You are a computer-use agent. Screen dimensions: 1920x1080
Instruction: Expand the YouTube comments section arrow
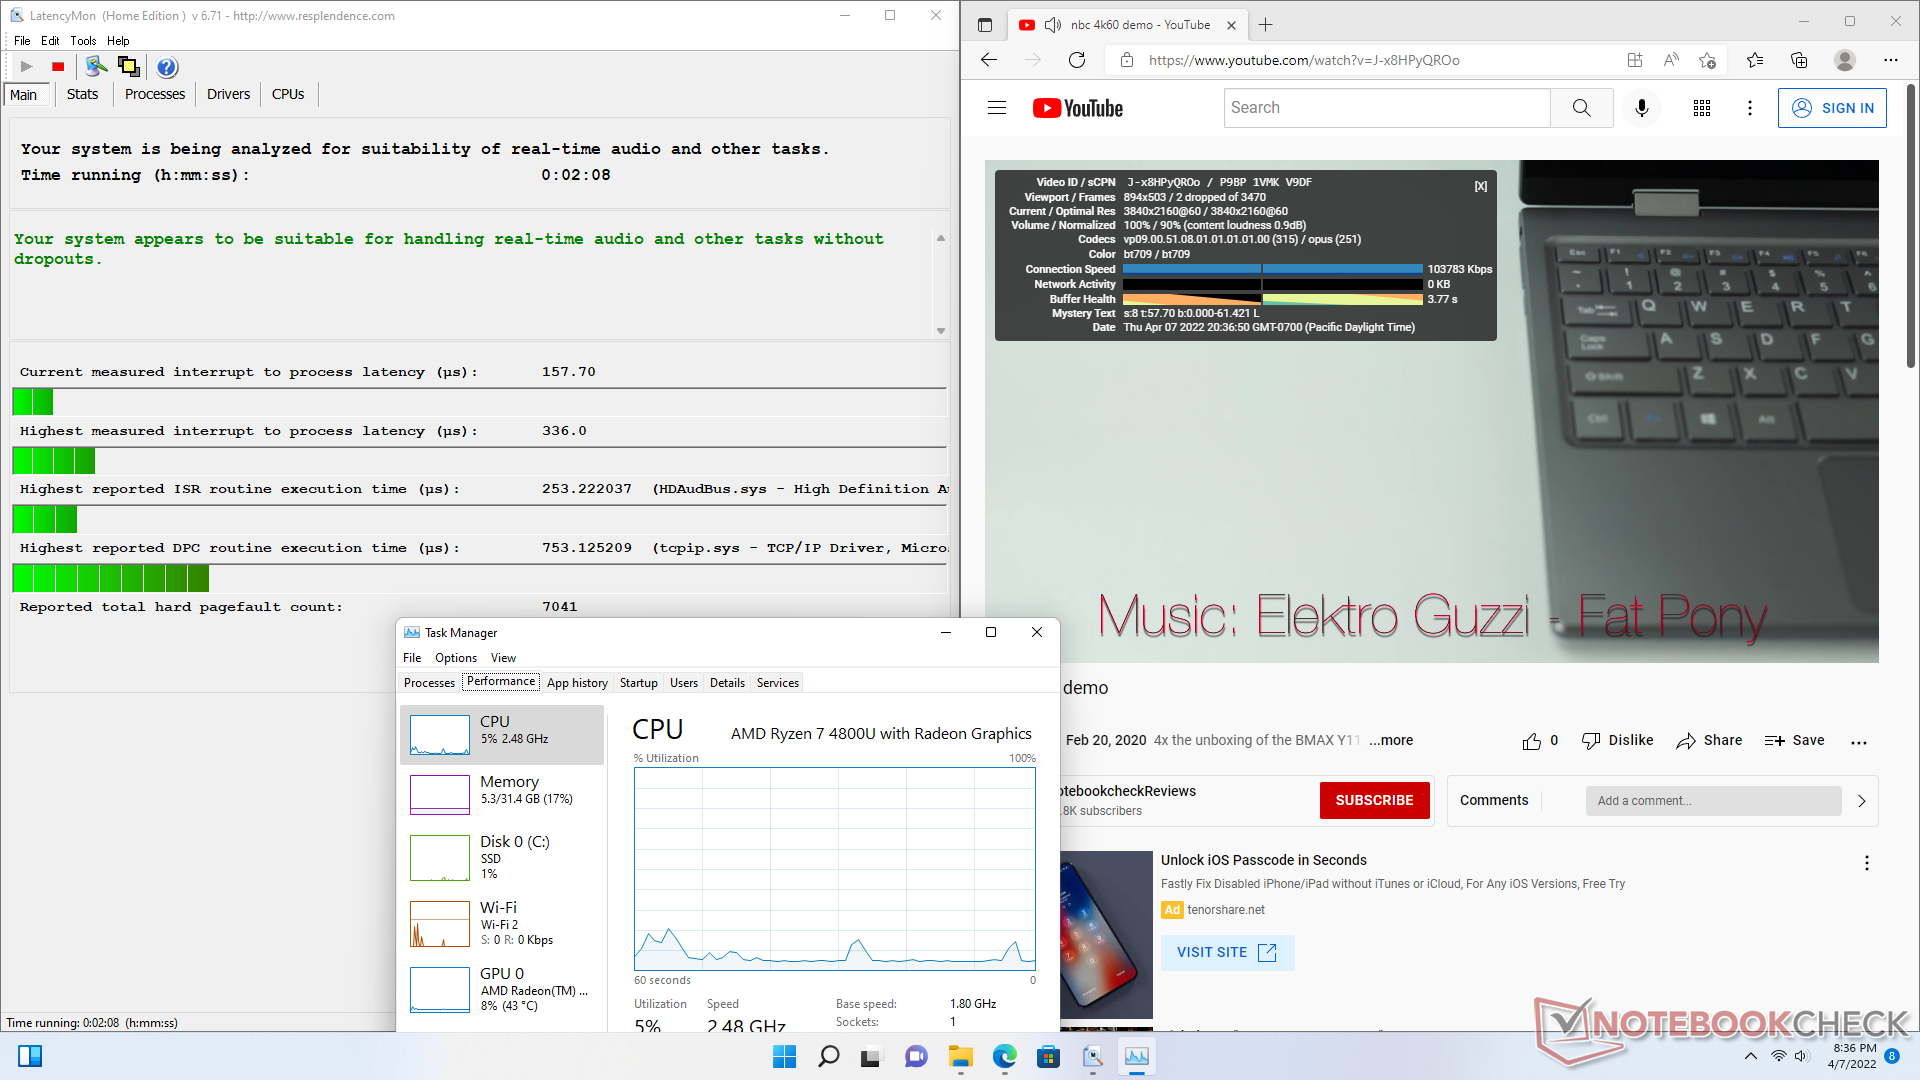coord(1862,801)
